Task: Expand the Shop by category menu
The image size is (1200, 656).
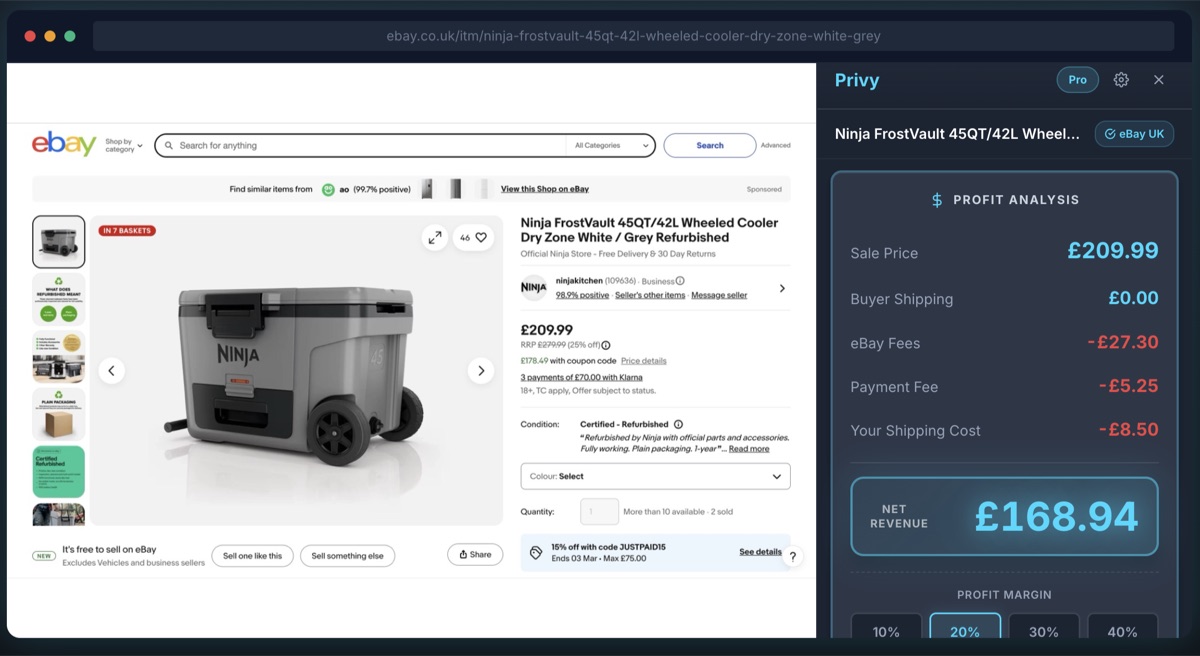Action: click(x=122, y=145)
